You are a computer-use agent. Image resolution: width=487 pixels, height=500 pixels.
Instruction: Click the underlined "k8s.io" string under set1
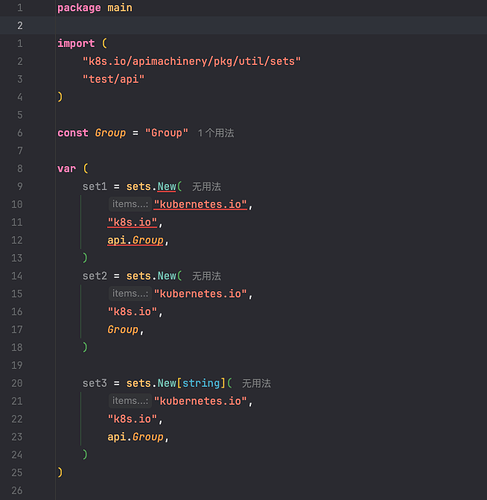pyautogui.click(x=132, y=222)
